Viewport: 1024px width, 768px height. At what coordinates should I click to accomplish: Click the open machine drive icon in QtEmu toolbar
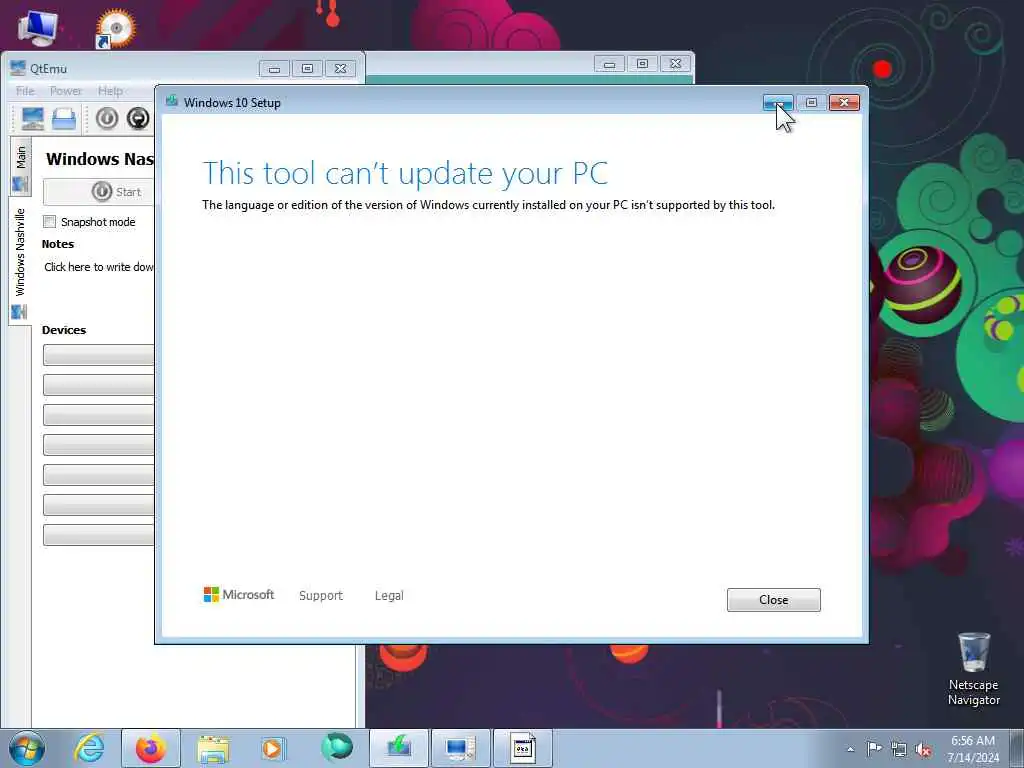64,118
